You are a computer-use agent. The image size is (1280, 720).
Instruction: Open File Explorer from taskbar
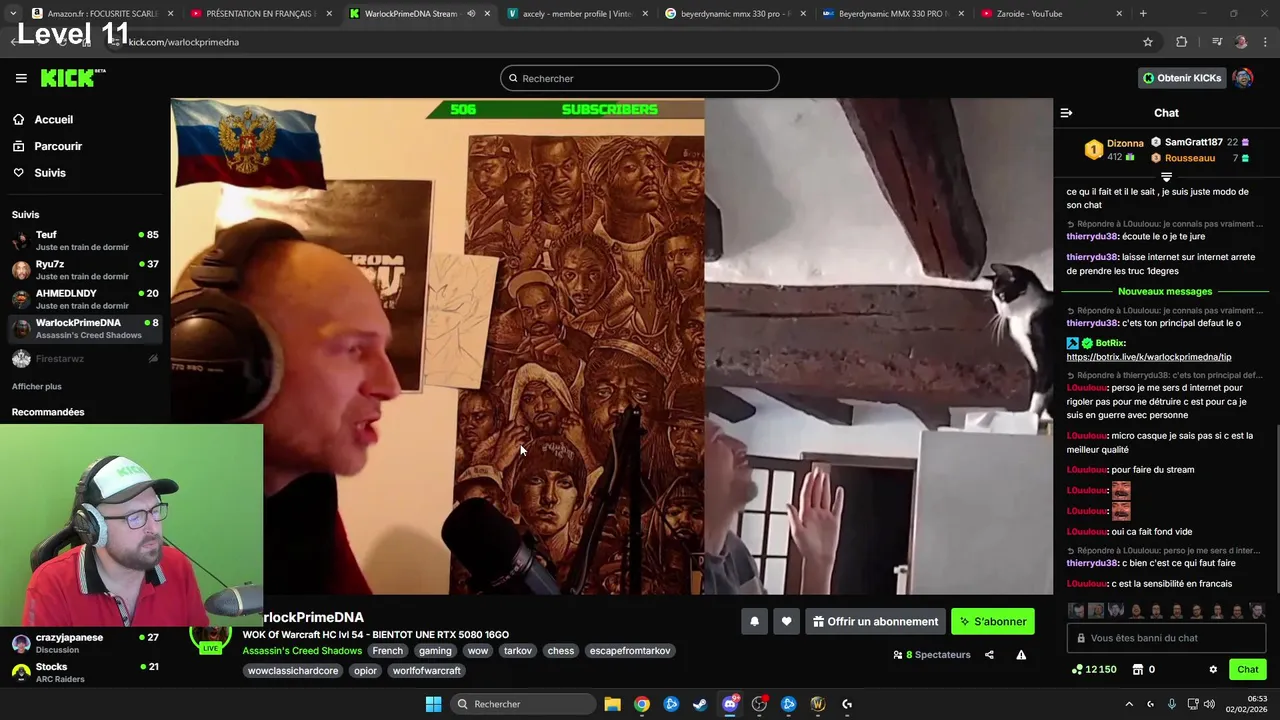tap(613, 704)
